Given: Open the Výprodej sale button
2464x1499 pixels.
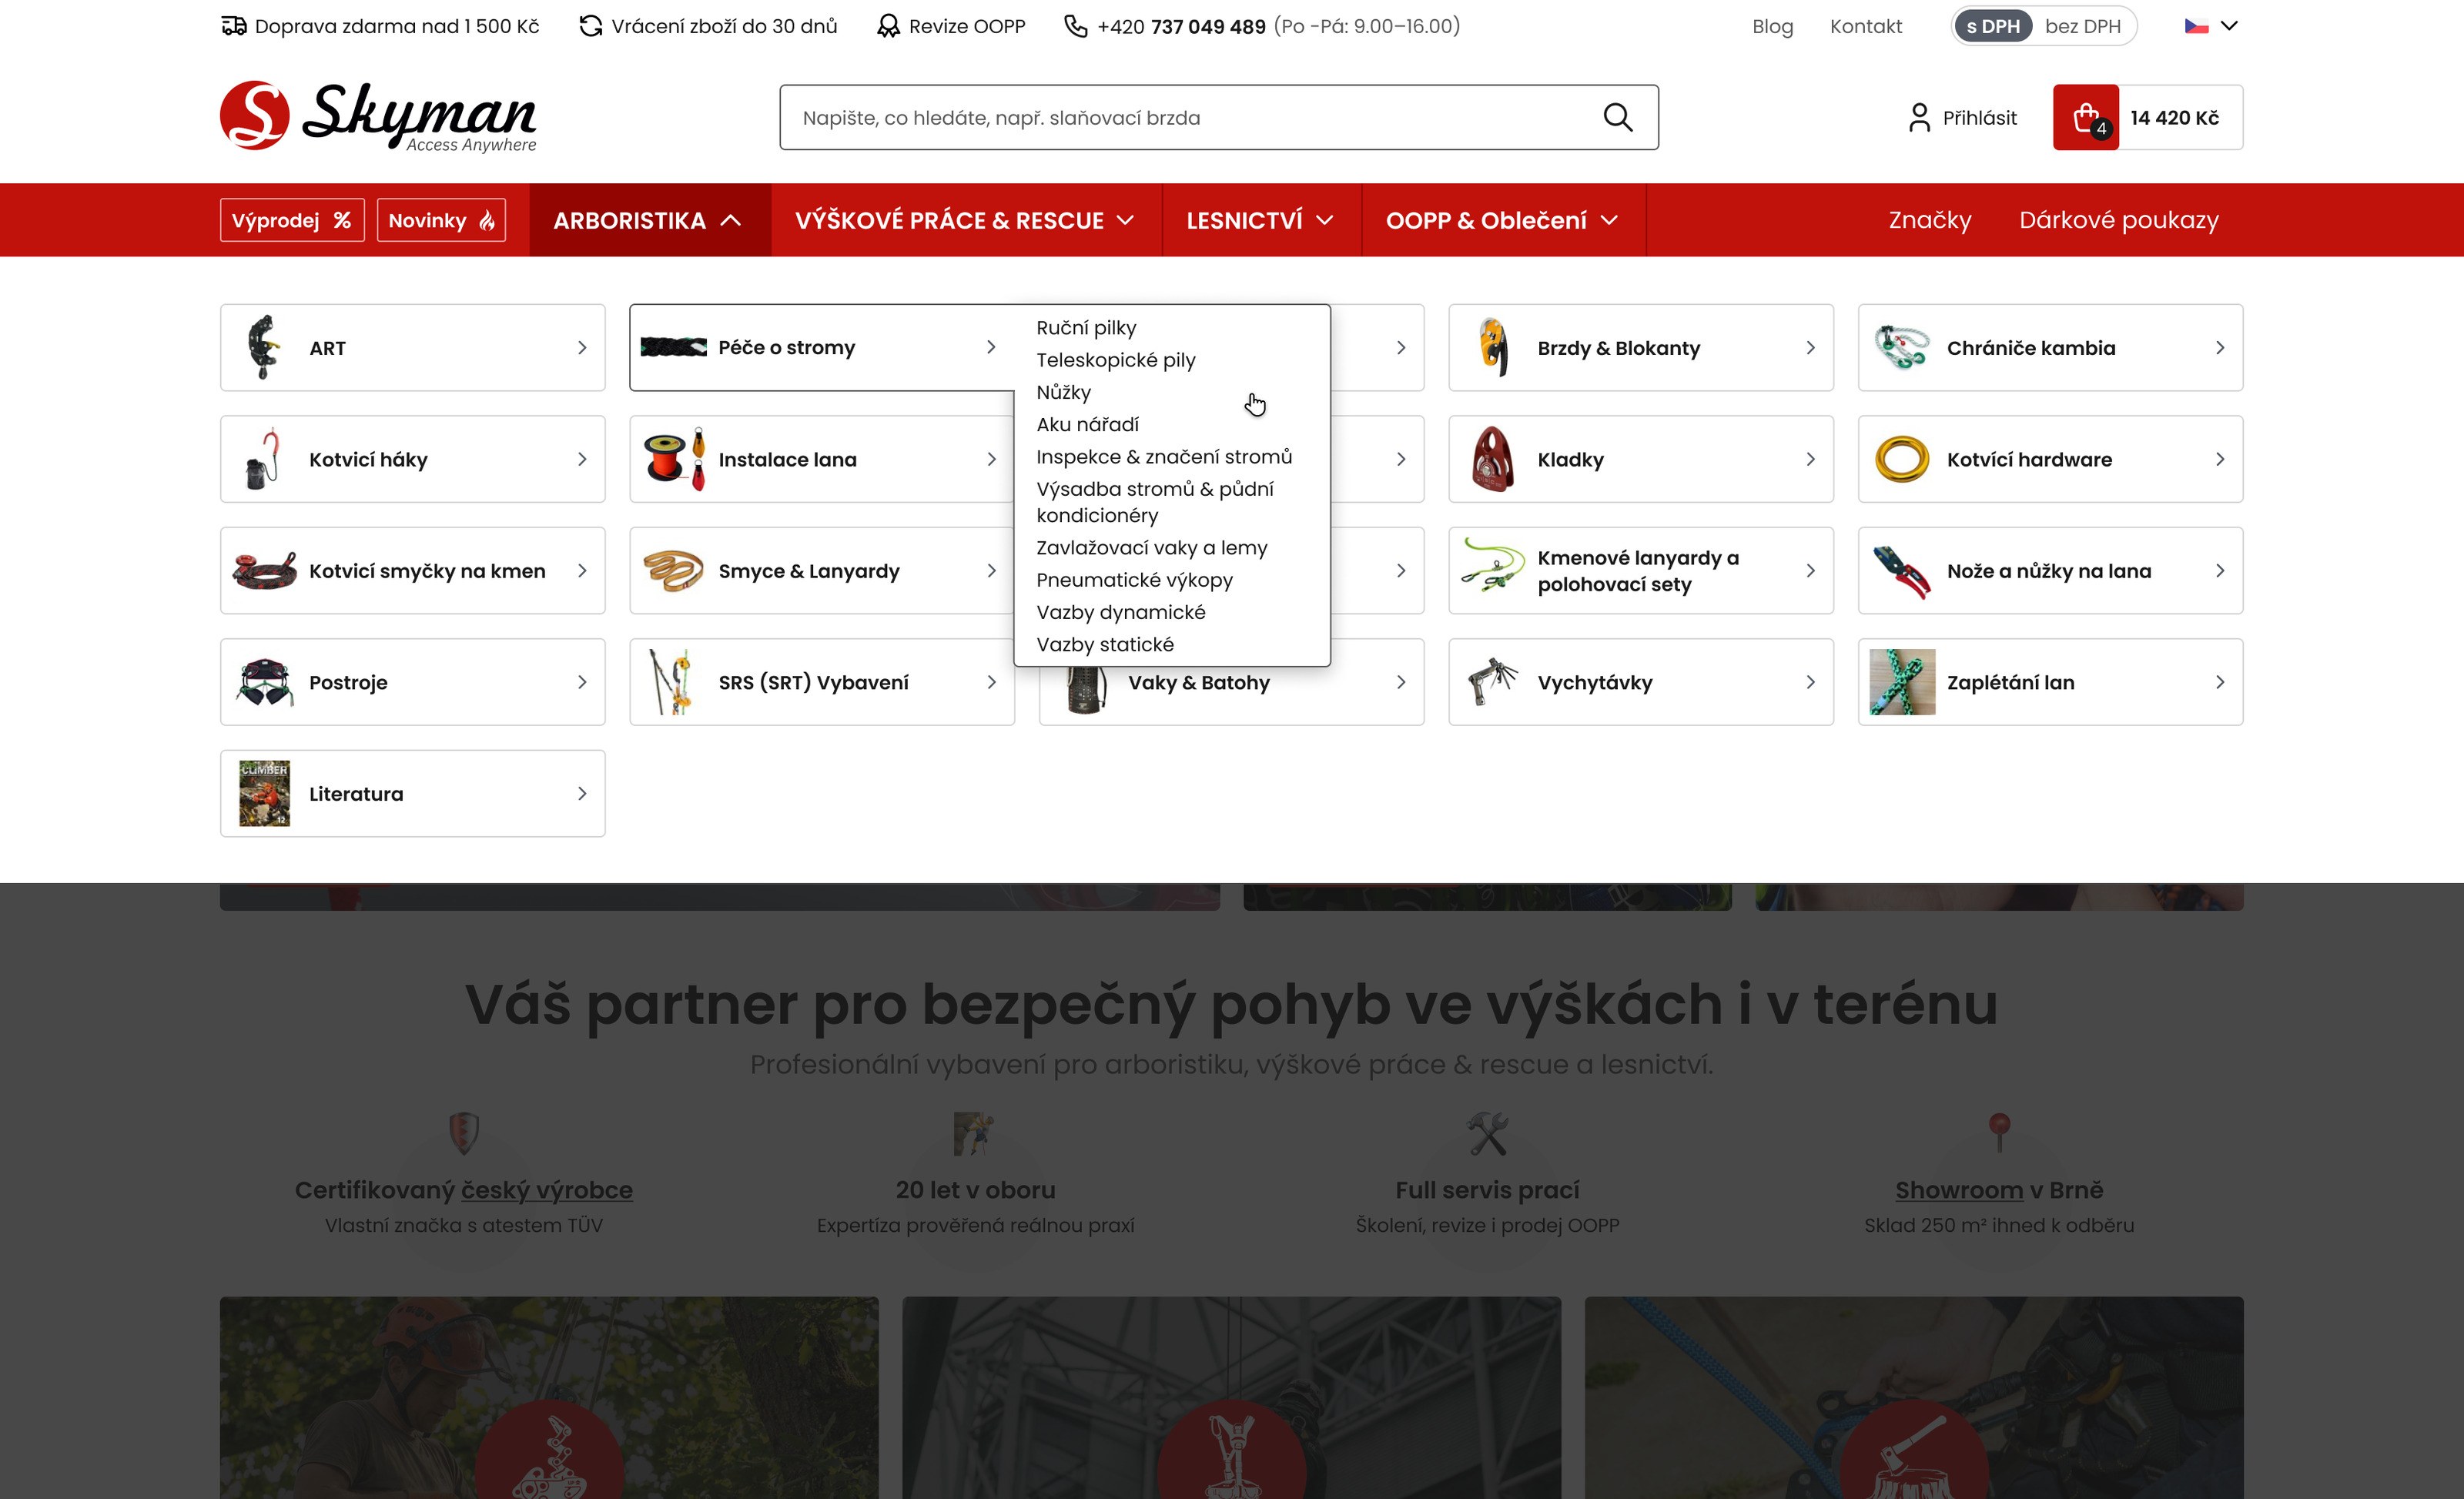Looking at the screenshot, I should pyautogui.click(x=292, y=220).
